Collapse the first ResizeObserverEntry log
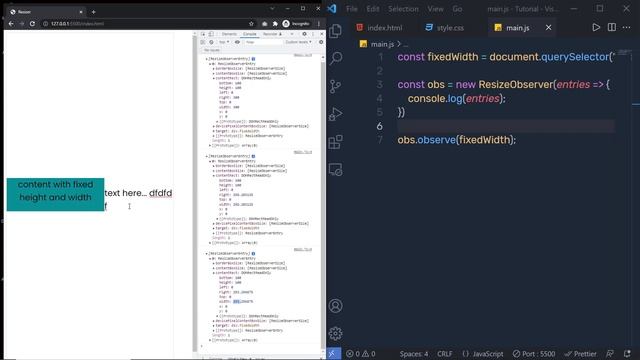 point(207,59)
